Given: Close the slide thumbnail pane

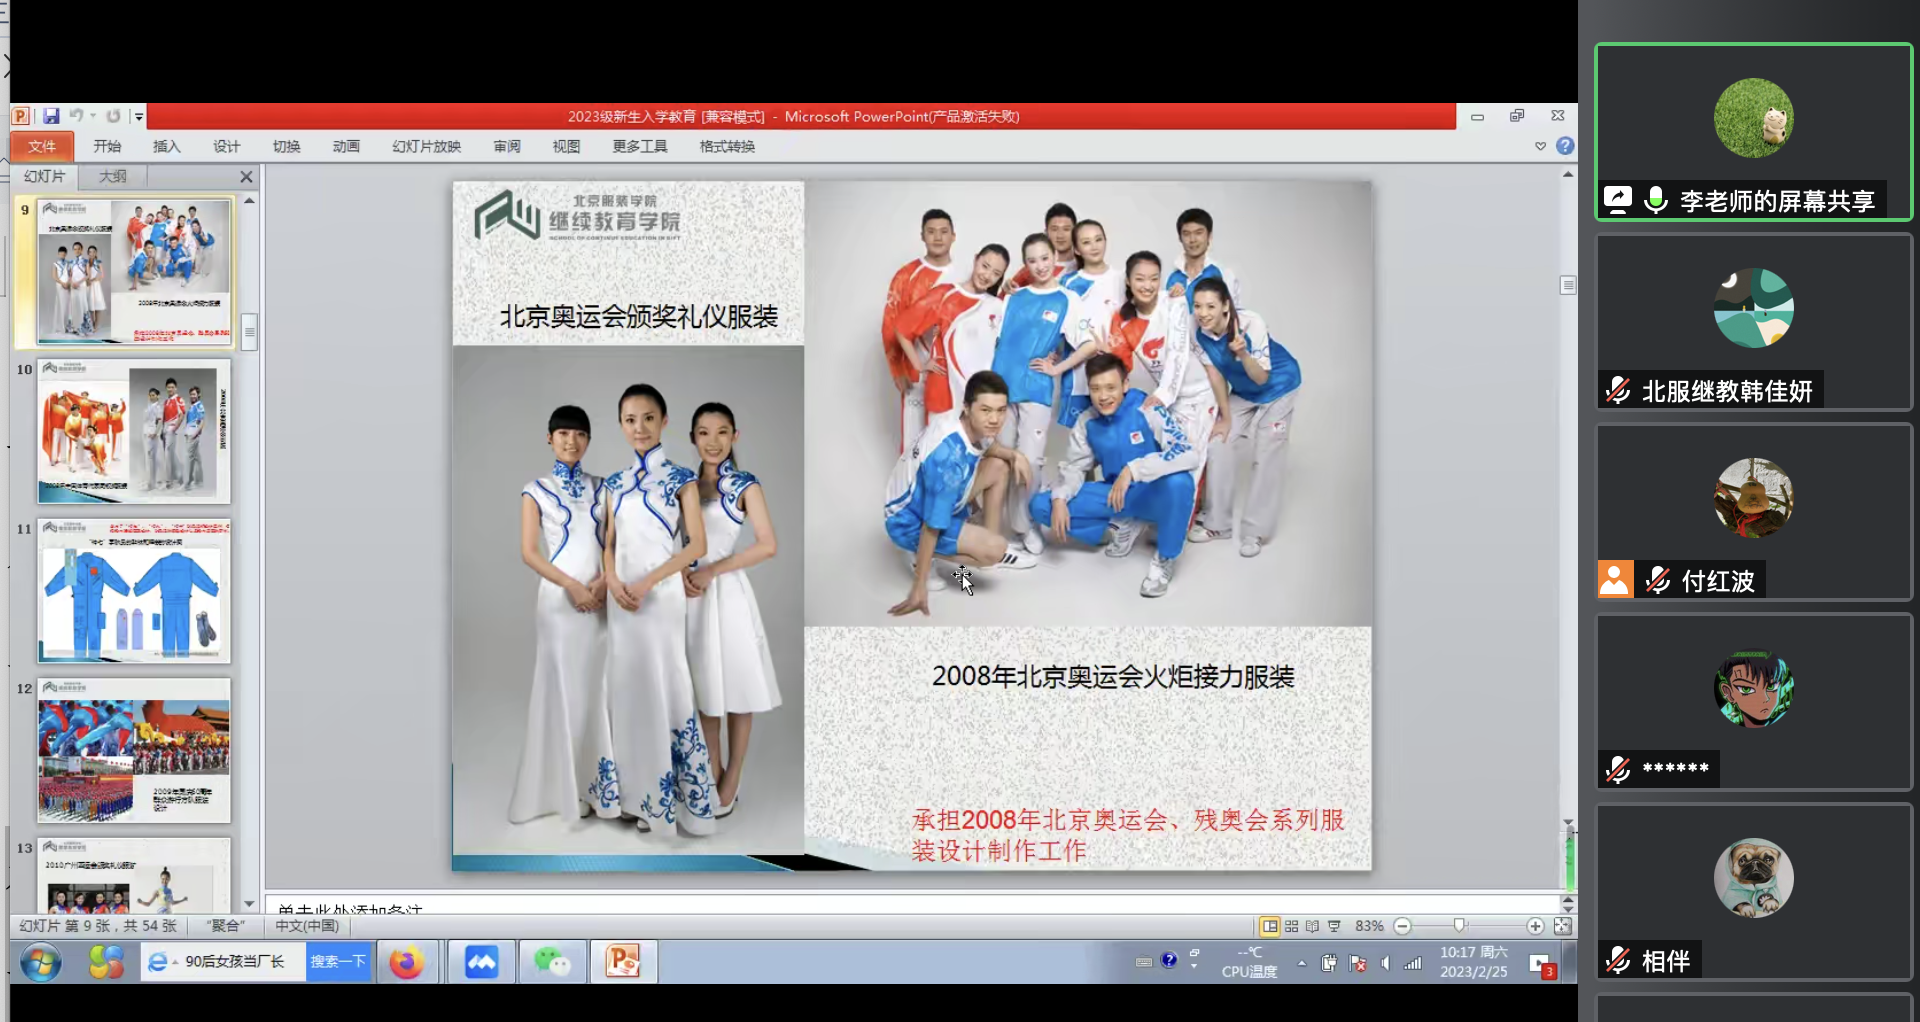Looking at the screenshot, I should [x=246, y=176].
